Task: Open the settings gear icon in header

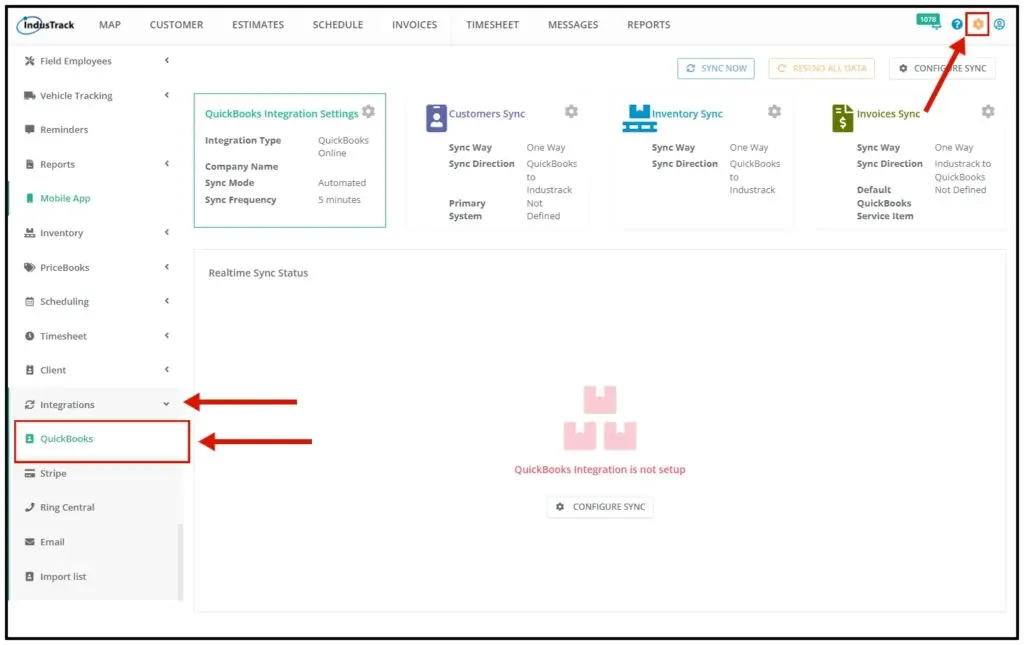Action: (x=978, y=24)
